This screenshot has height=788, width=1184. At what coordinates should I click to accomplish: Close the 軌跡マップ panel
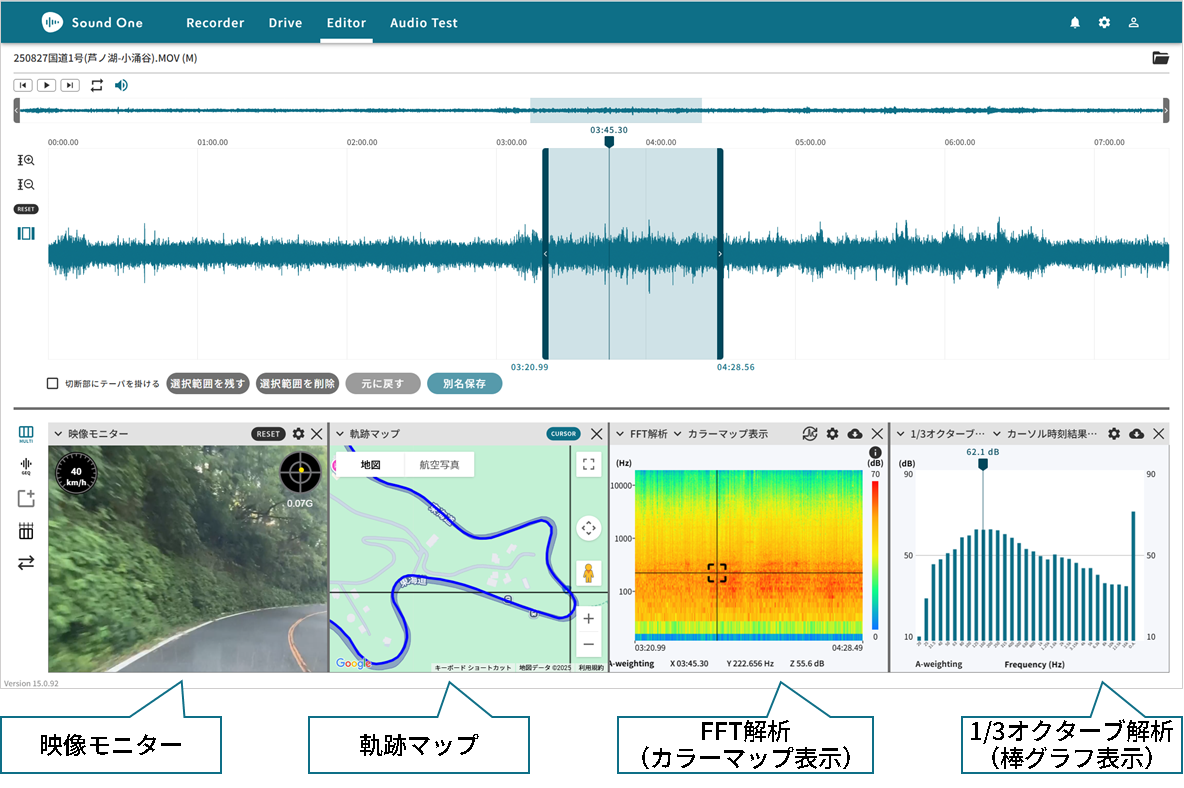pyautogui.click(x=597, y=434)
